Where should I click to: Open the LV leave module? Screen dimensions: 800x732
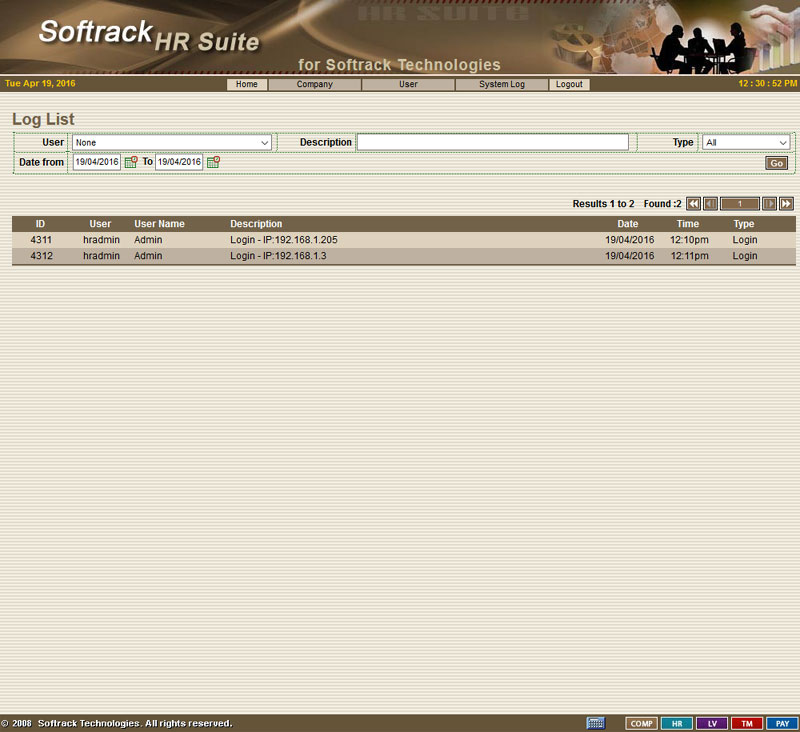pyautogui.click(x=712, y=723)
